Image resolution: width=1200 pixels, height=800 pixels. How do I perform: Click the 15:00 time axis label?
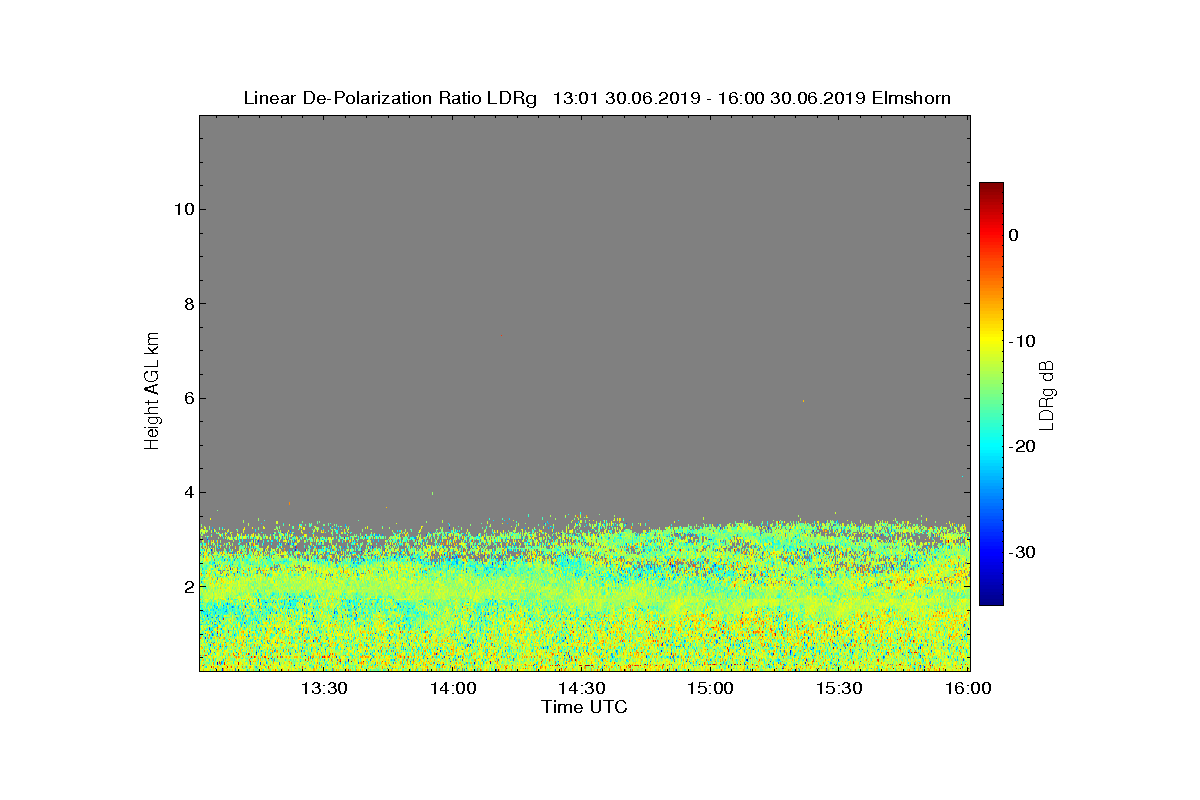point(711,689)
